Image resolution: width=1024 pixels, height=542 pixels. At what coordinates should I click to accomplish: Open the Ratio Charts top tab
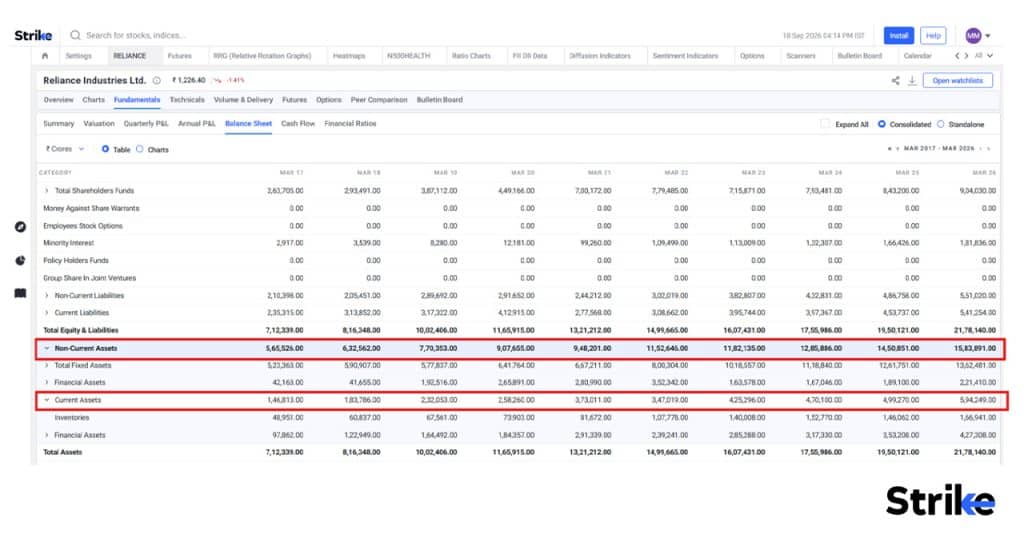[472, 56]
